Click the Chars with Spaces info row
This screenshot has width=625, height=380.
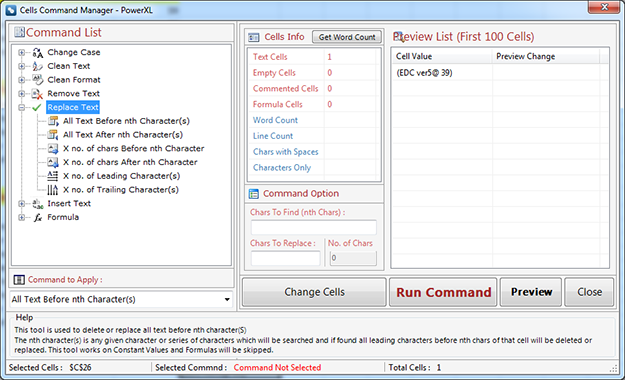click(x=314, y=152)
